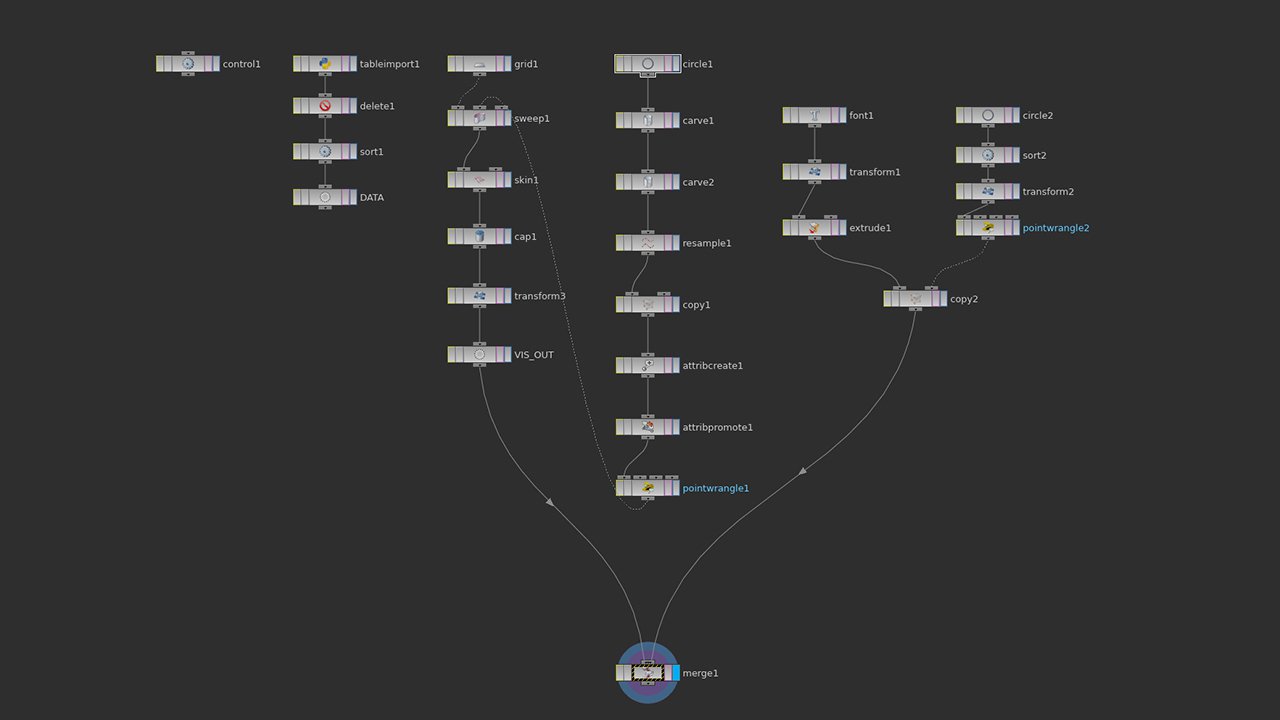
Task: Select the control1 node icon
Action: click(x=188, y=64)
